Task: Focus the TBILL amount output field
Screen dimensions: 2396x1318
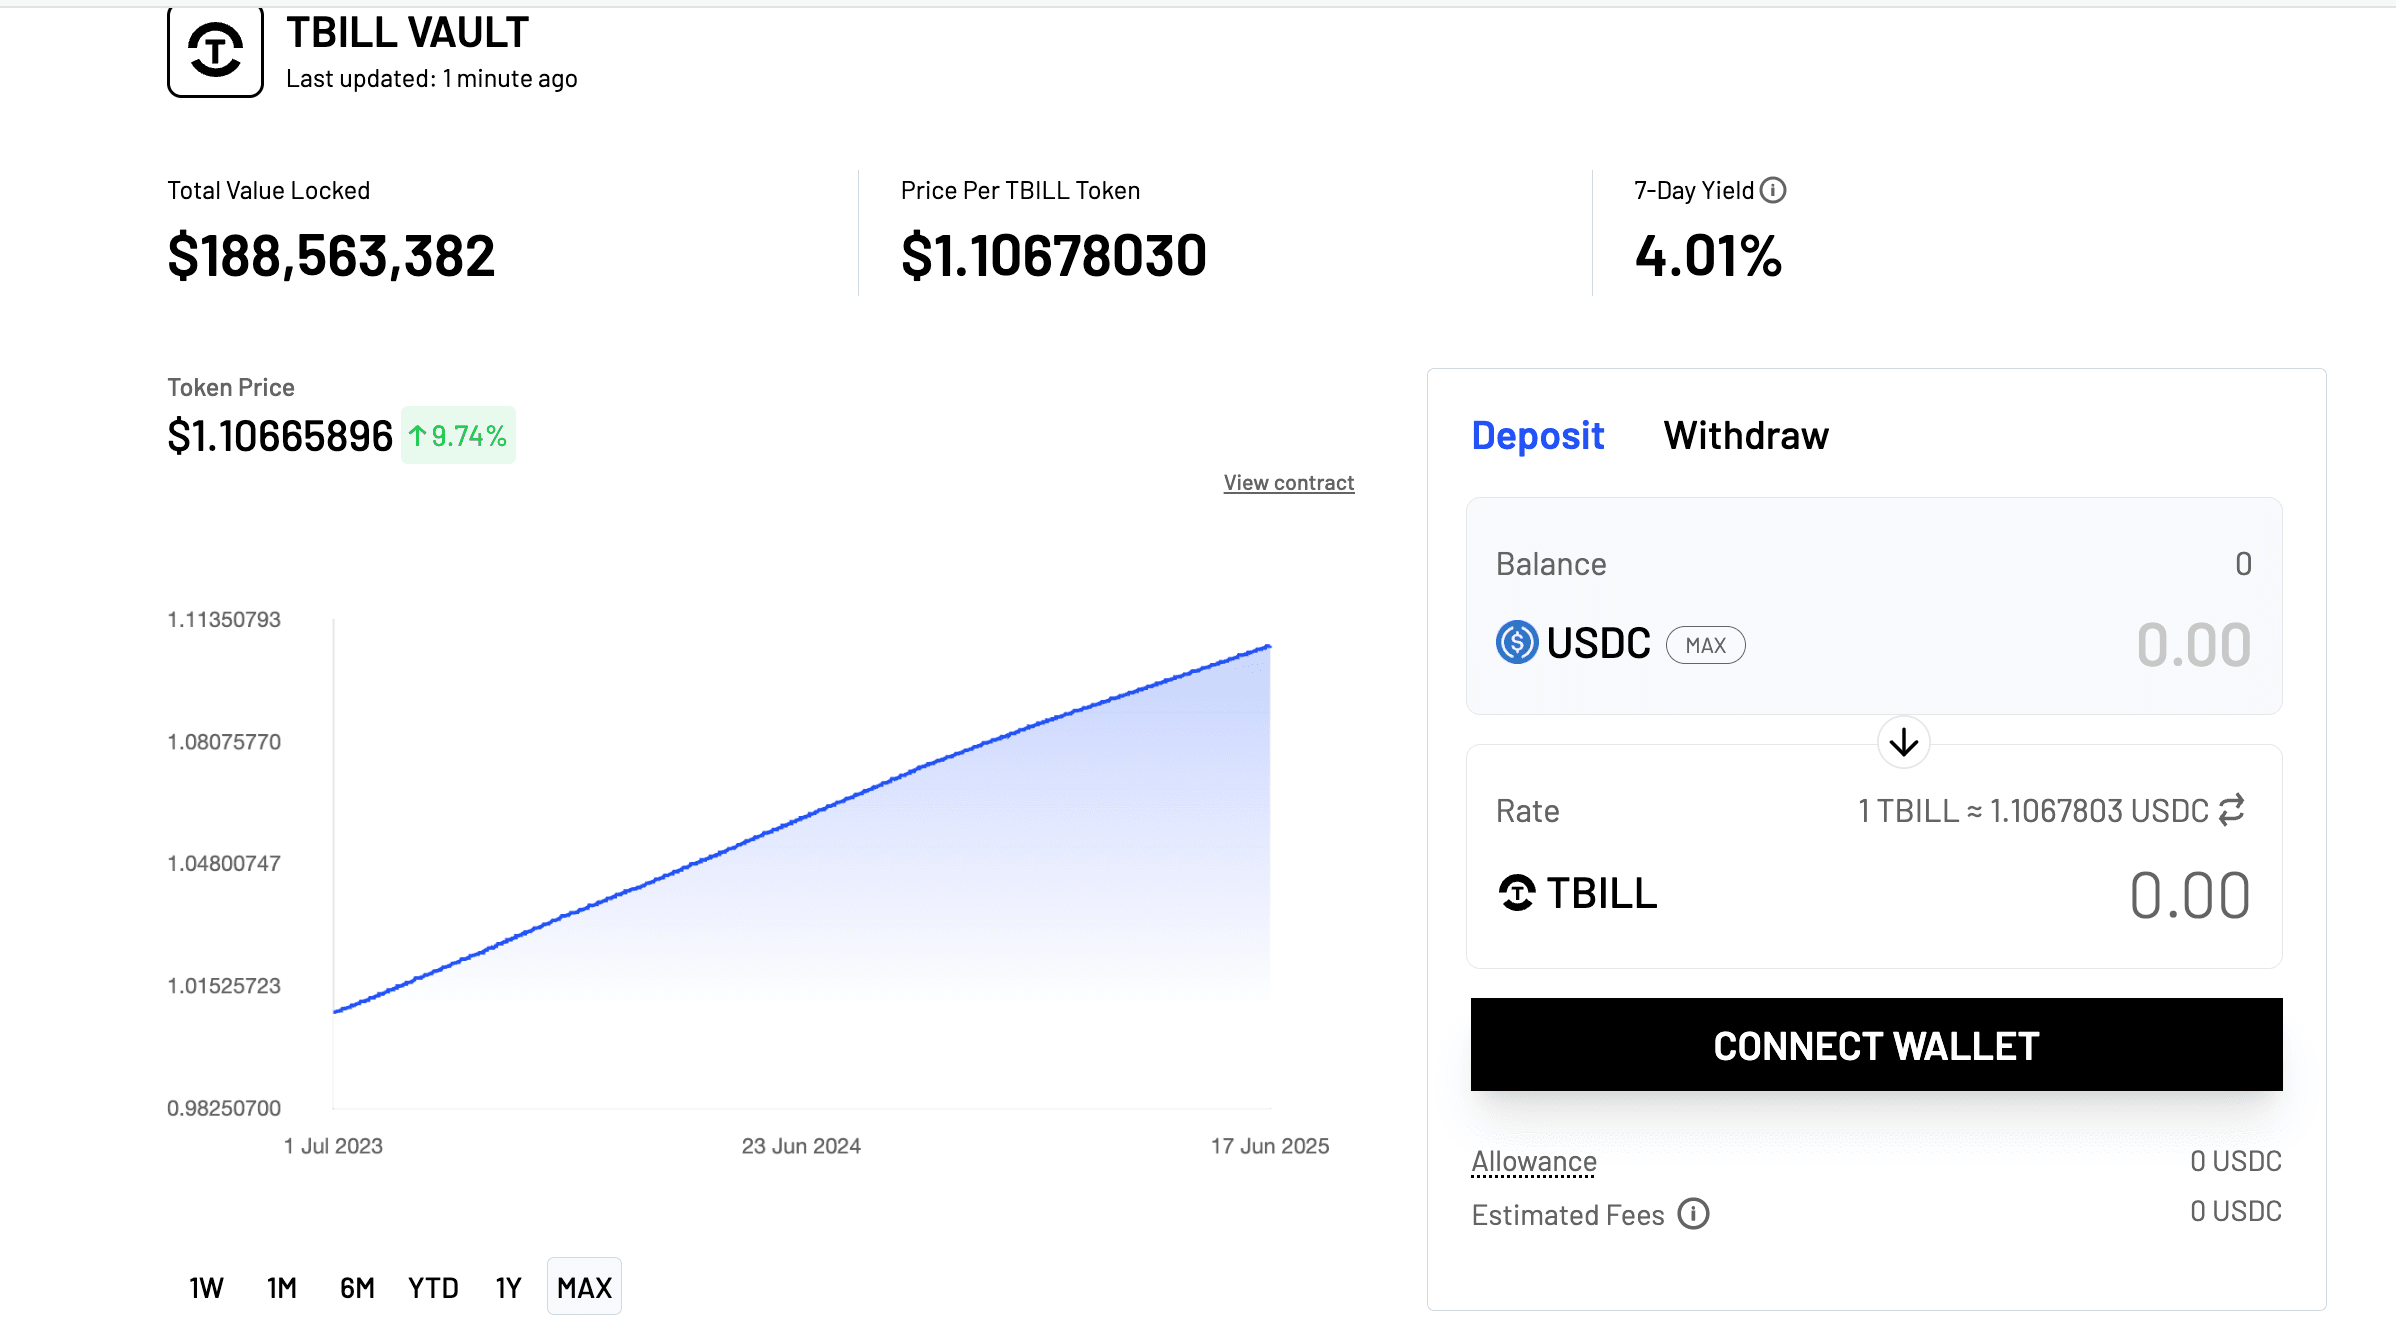Action: 2190,895
